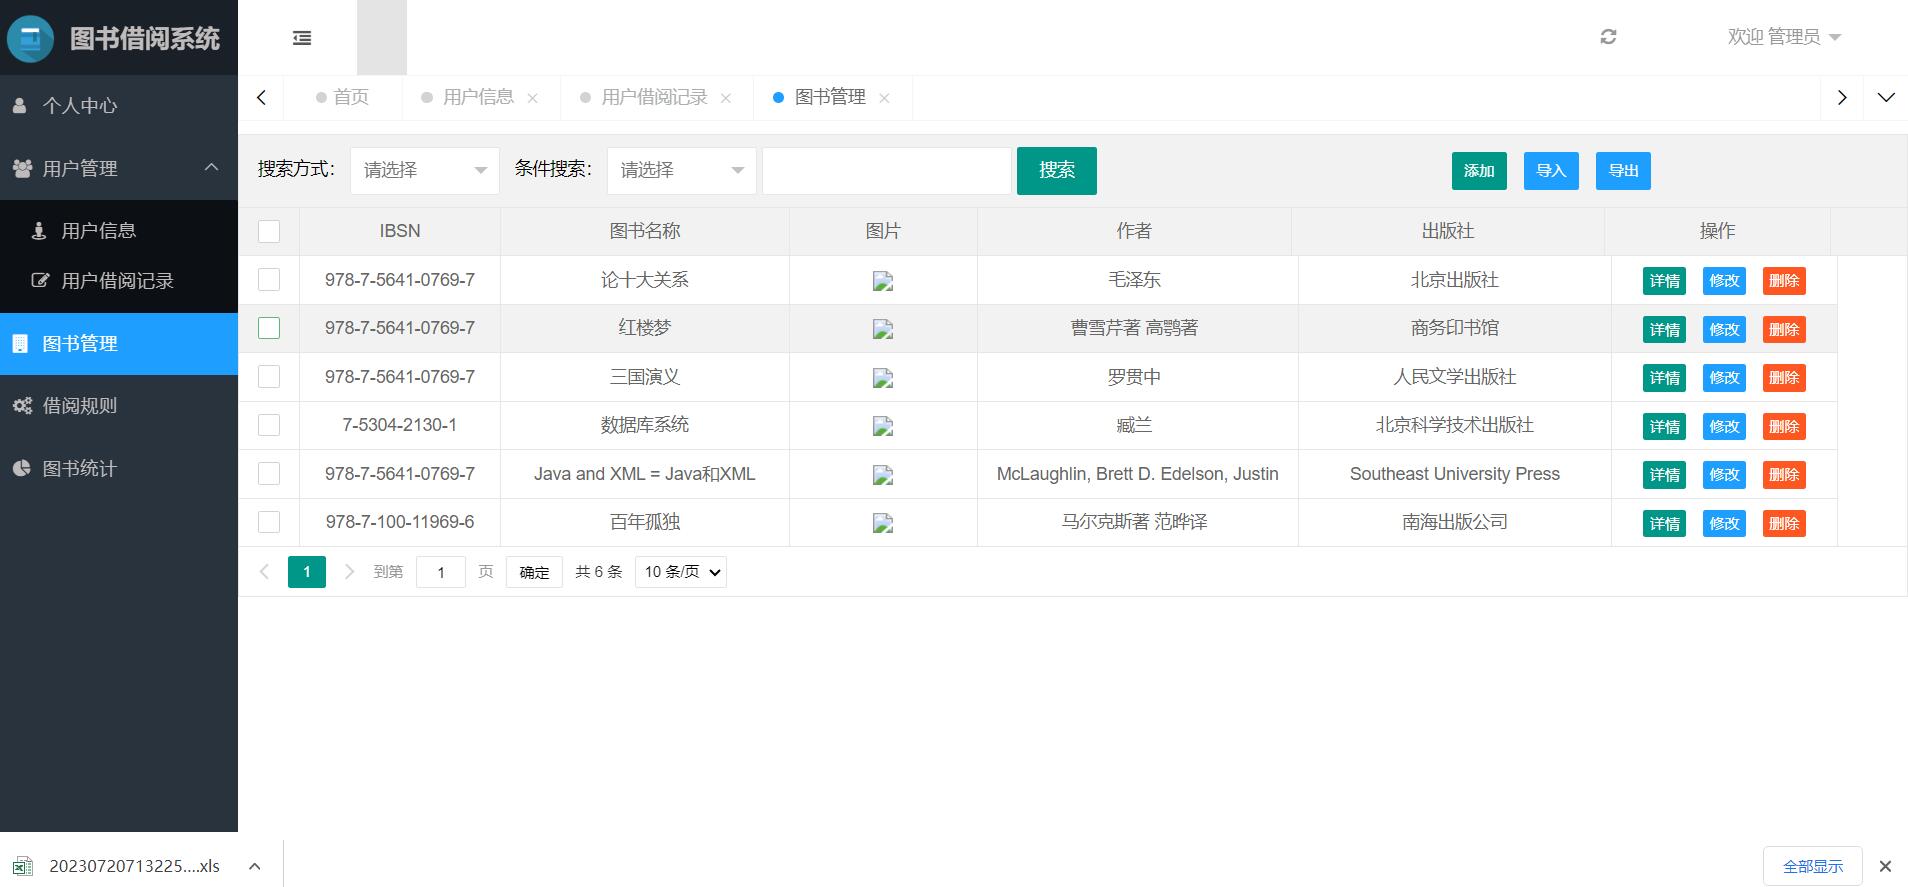The image size is (1908, 887).
Task: Collapse the 用户管理 sidebar group
Action: (x=119, y=168)
